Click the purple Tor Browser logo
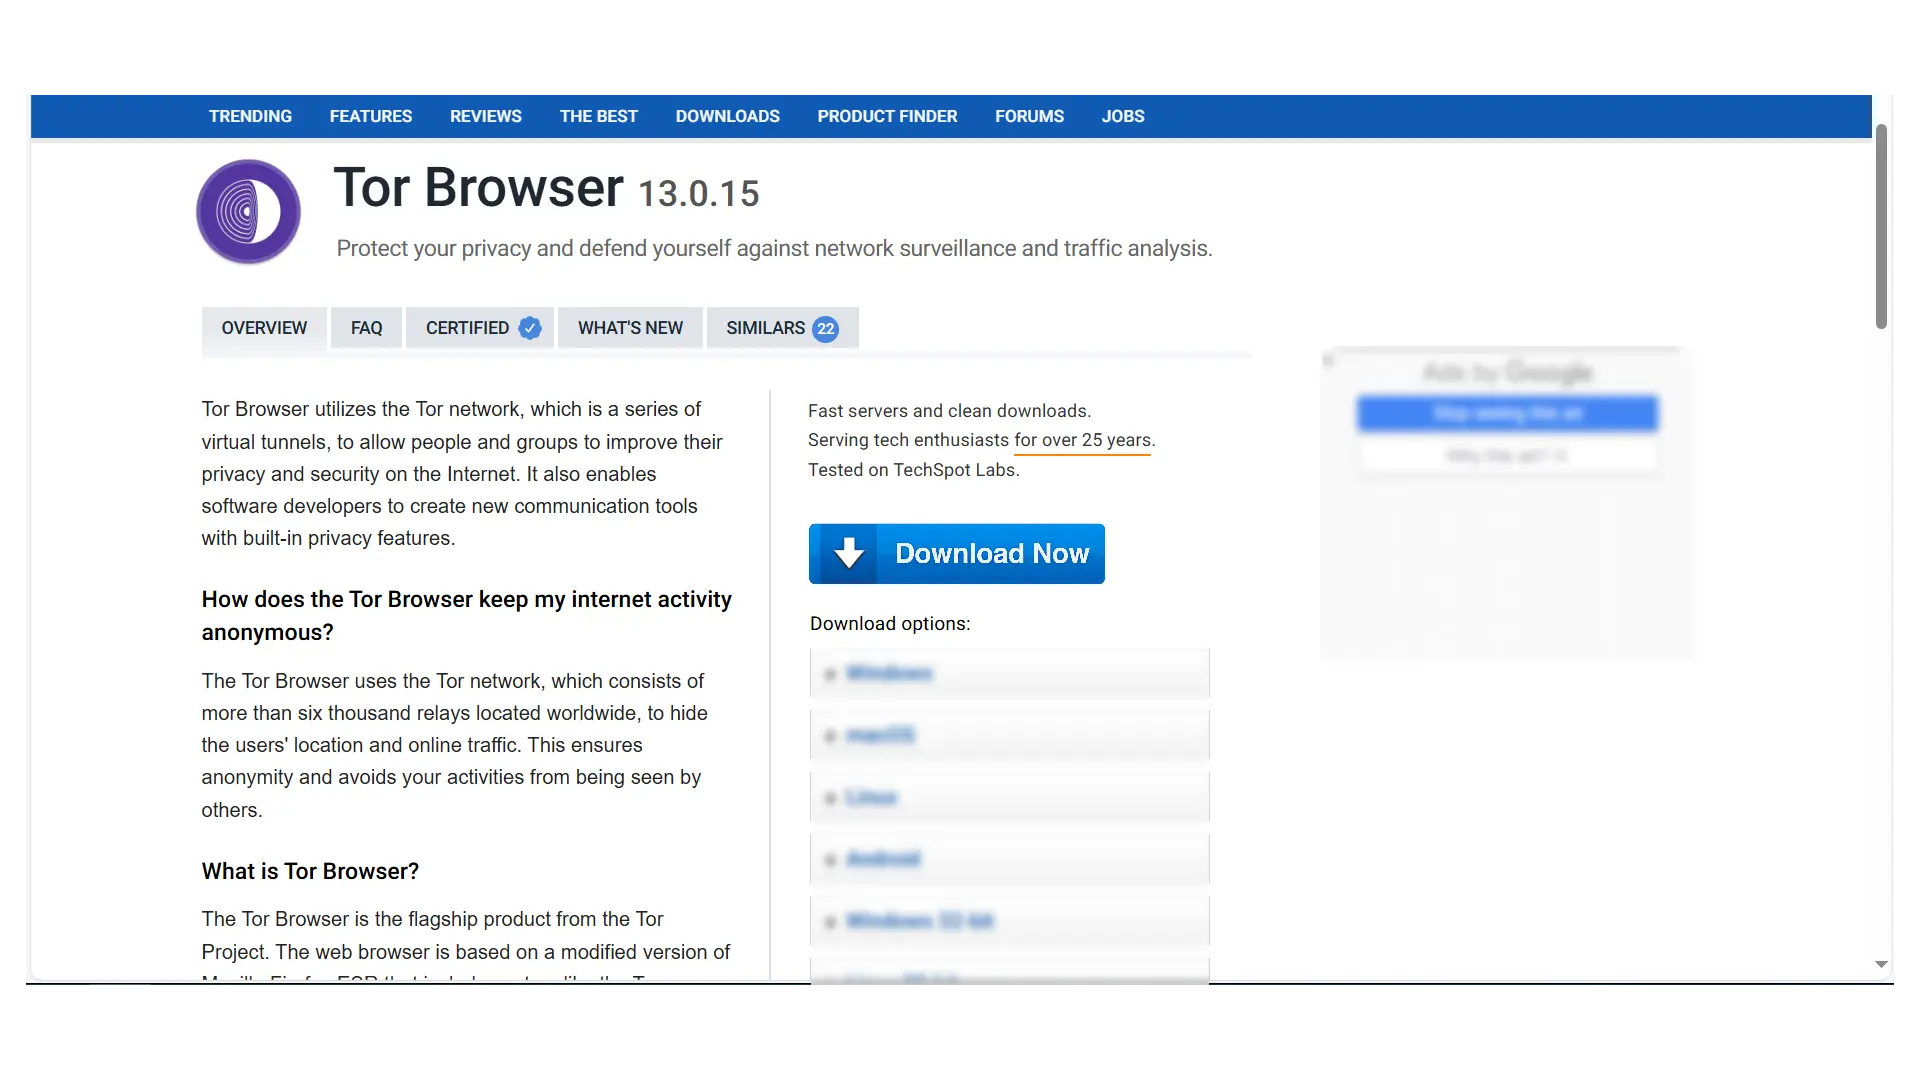This screenshot has height=1080, width=1920. point(248,212)
